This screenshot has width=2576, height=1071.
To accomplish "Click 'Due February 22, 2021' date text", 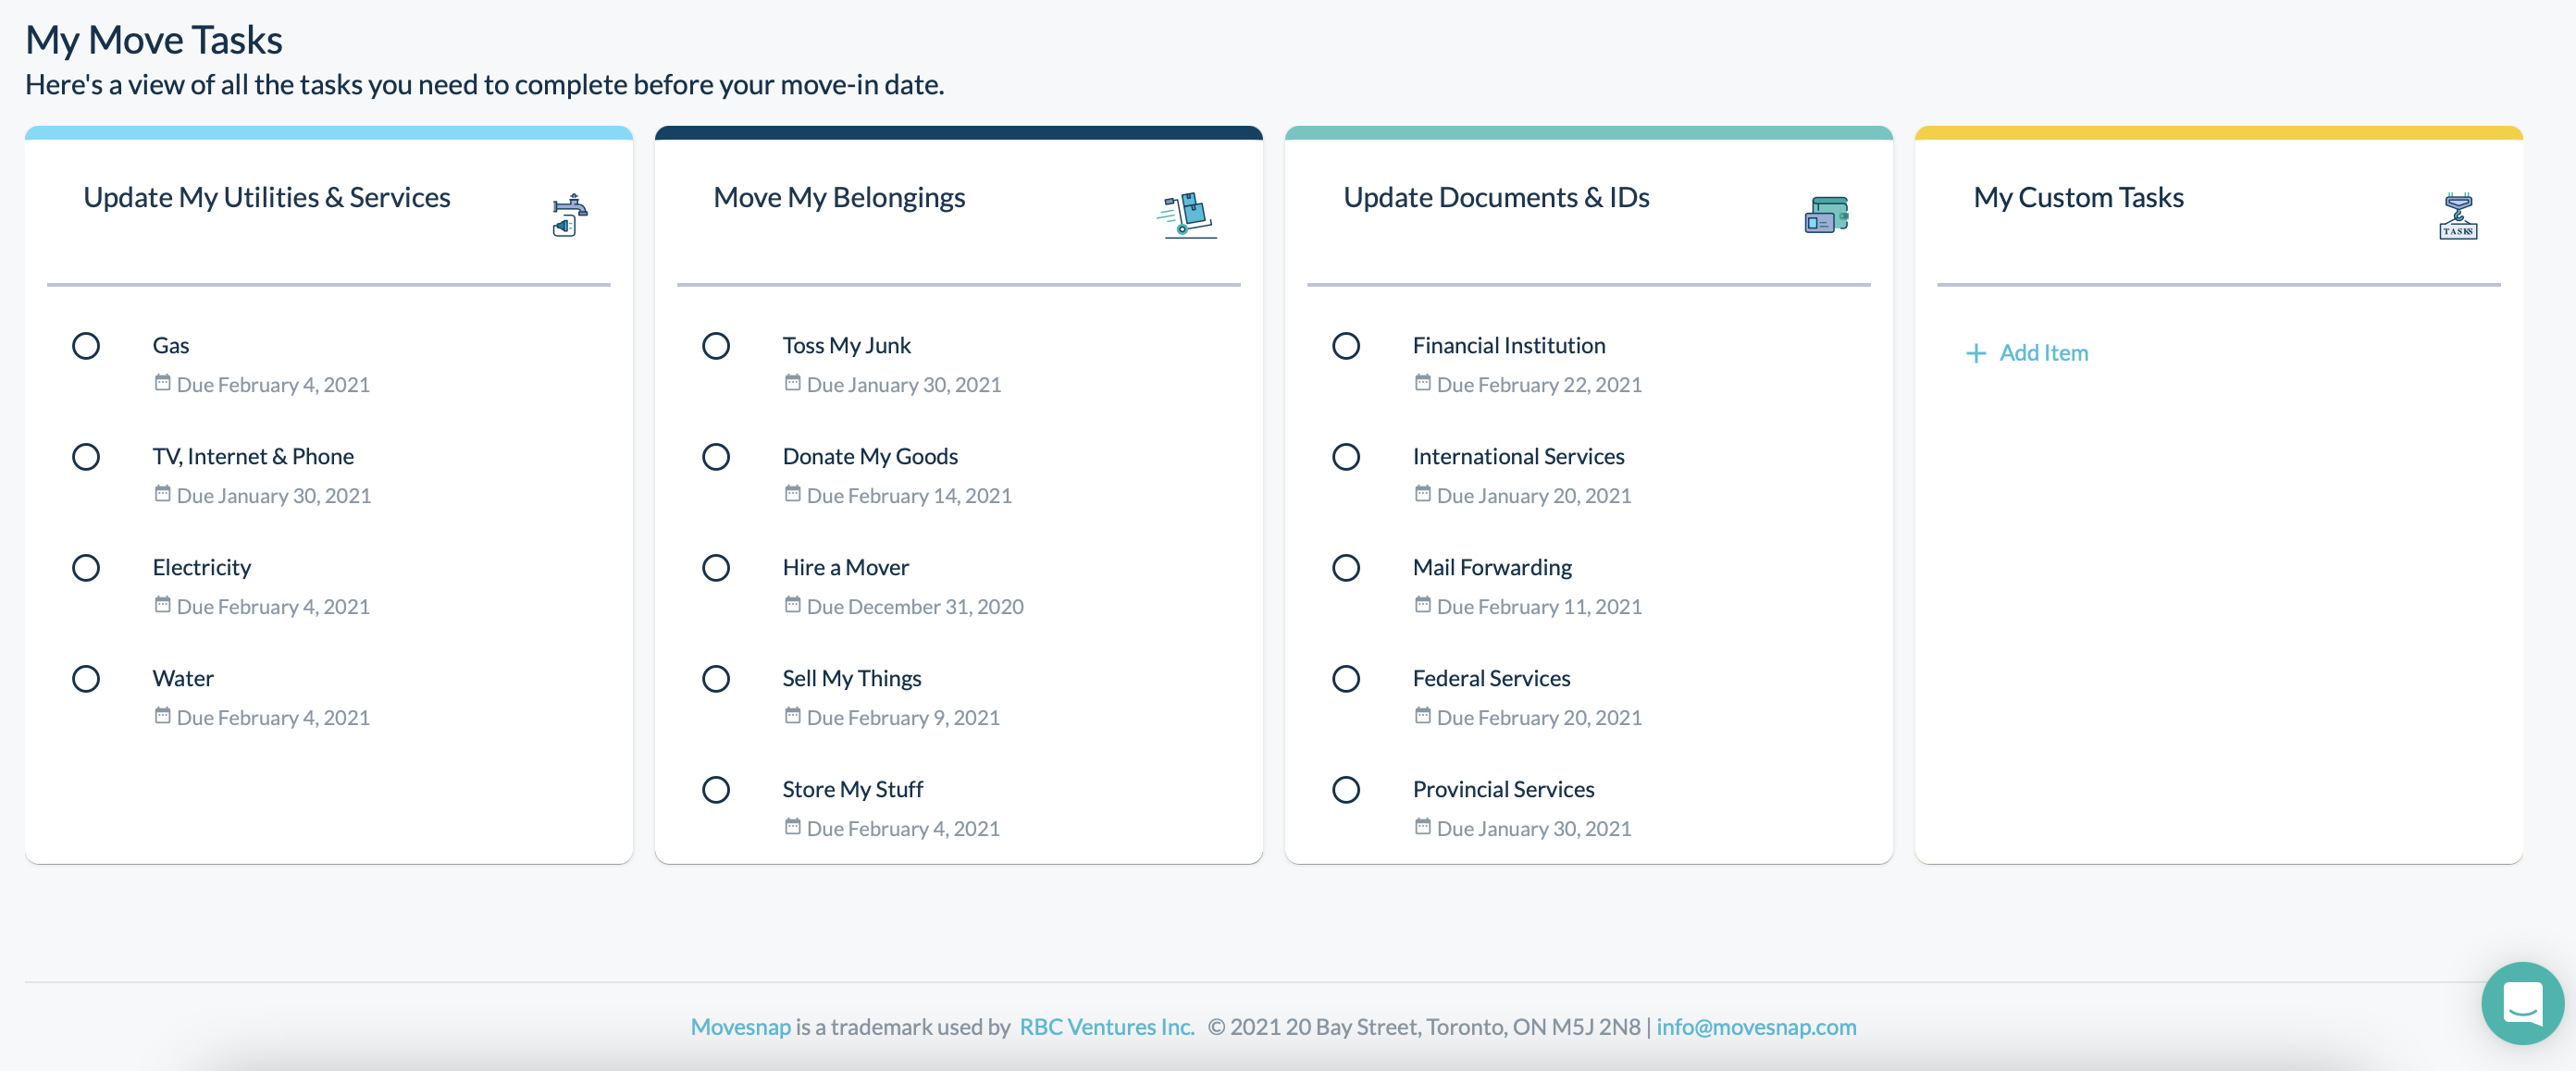I will tap(1539, 384).
